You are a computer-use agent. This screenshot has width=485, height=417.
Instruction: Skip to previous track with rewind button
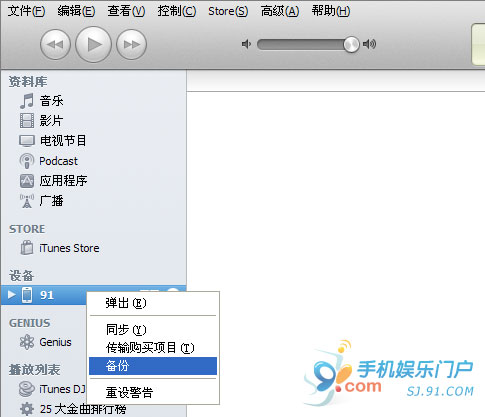pos(55,44)
